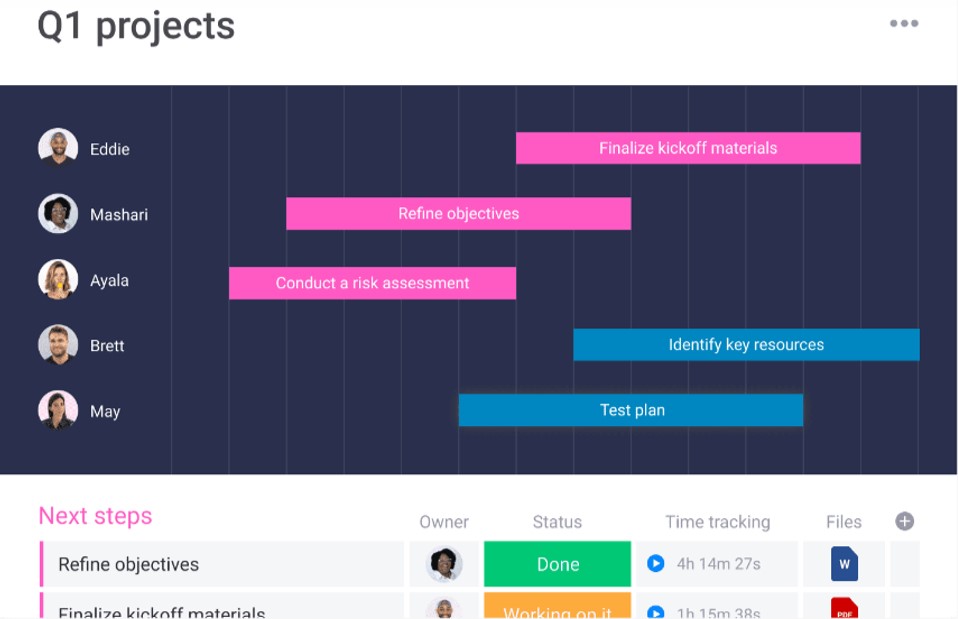Click Brett's profile avatar
The height and width of the screenshot is (619, 958).
point(58,345)
